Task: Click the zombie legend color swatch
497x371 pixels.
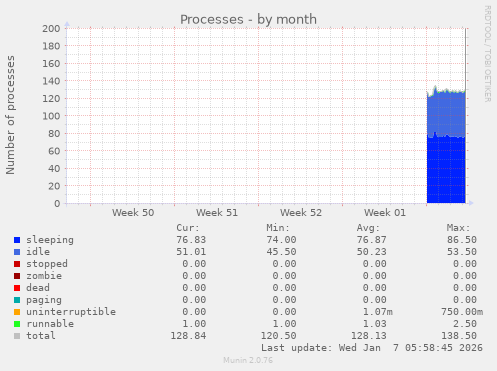Action: pos(17,276)
